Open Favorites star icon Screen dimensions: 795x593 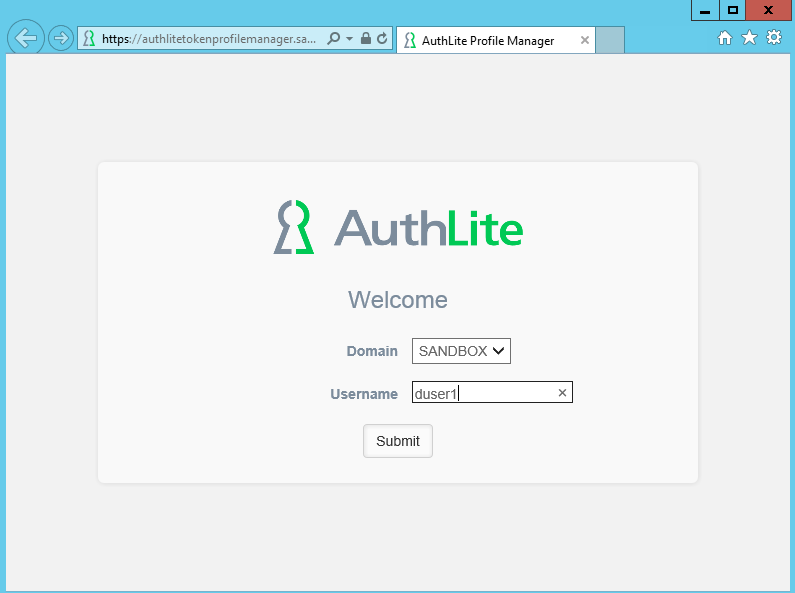coord(749,38)
